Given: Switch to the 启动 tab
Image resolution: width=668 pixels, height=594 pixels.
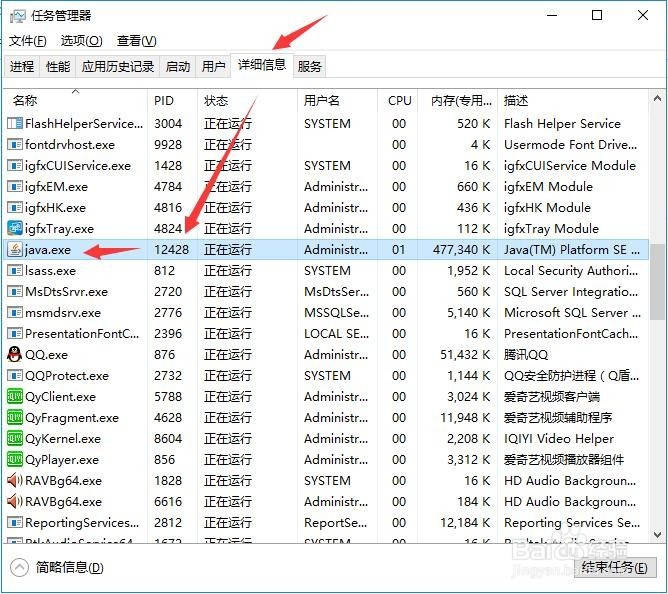Looking at the screenshot, I should click(x=178, y=66).
